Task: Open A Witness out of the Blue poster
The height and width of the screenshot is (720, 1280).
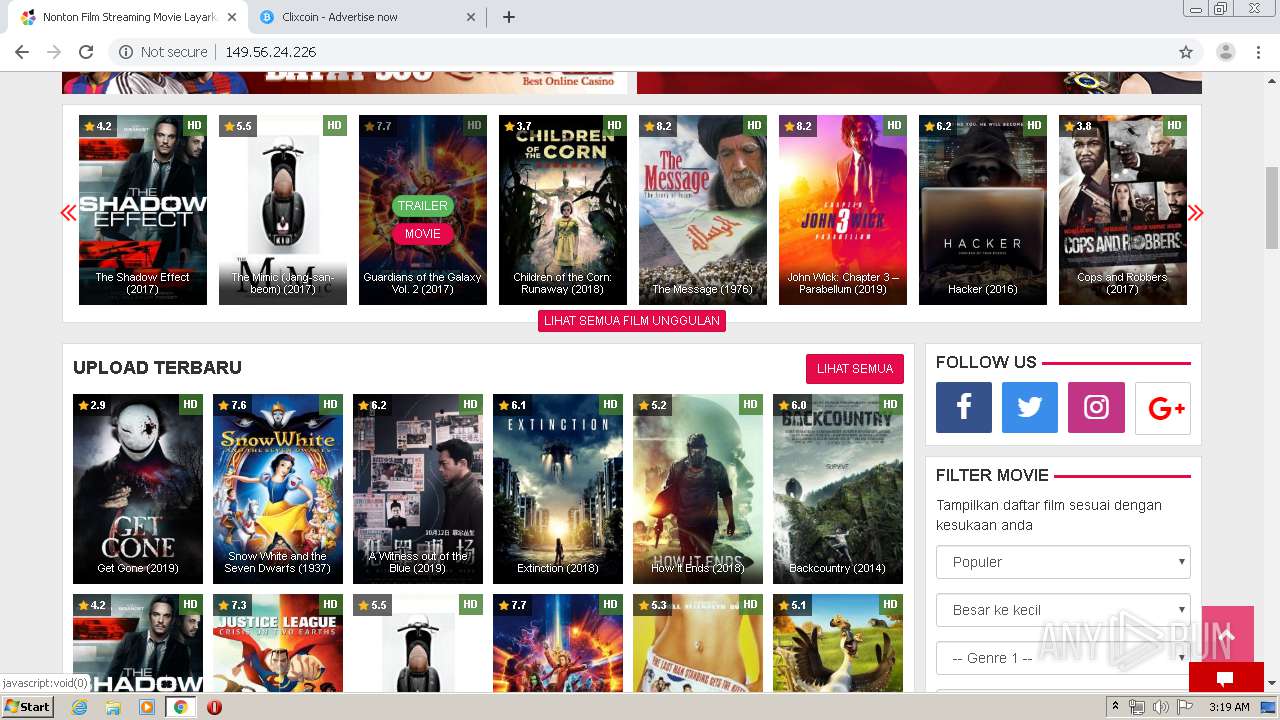Action: pos(418,489)
